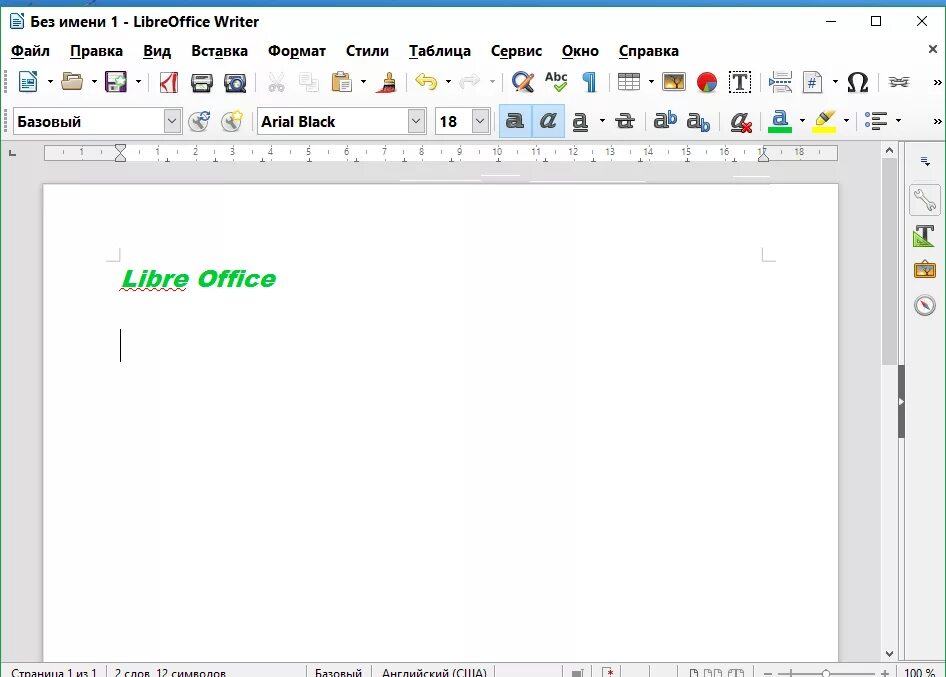The image size is (946, 677).
Task: Toggle strikethrough formatting
Action: point(624,121)
